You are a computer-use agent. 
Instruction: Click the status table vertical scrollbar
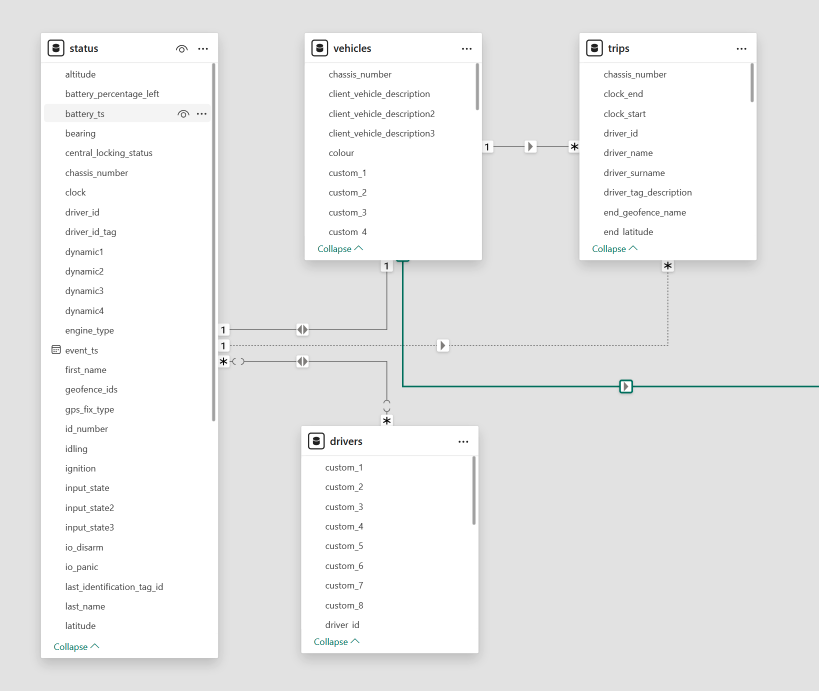[213, 240]
